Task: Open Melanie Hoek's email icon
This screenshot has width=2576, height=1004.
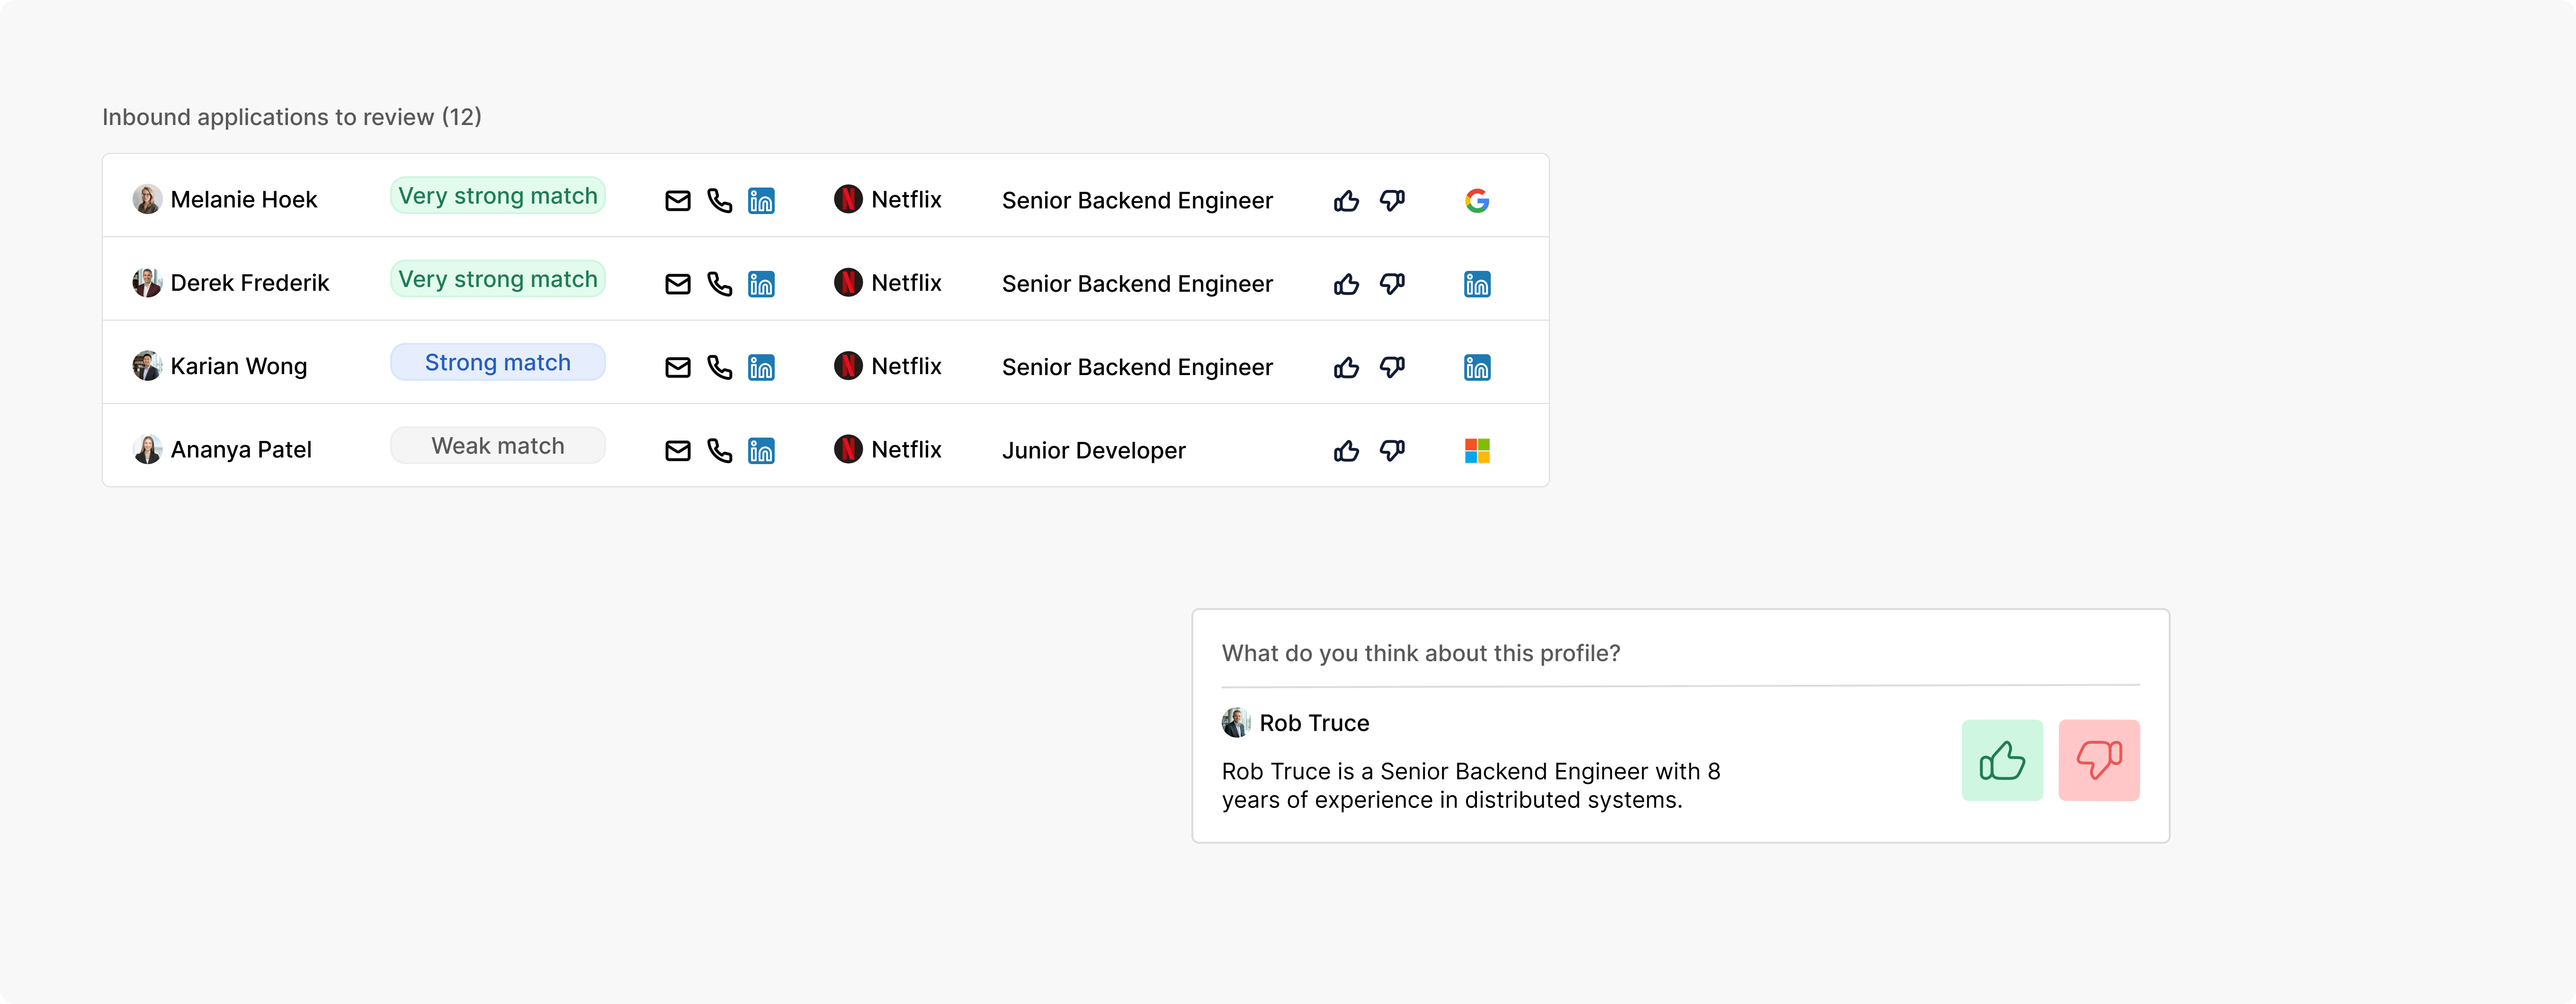Action: (x=677, y=200)
